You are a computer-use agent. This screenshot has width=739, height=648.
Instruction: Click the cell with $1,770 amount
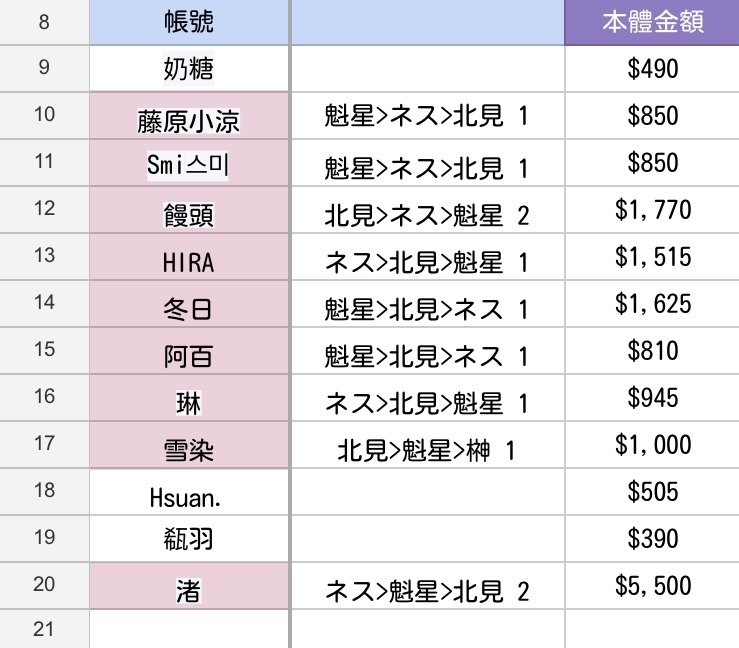click(652, 210)
